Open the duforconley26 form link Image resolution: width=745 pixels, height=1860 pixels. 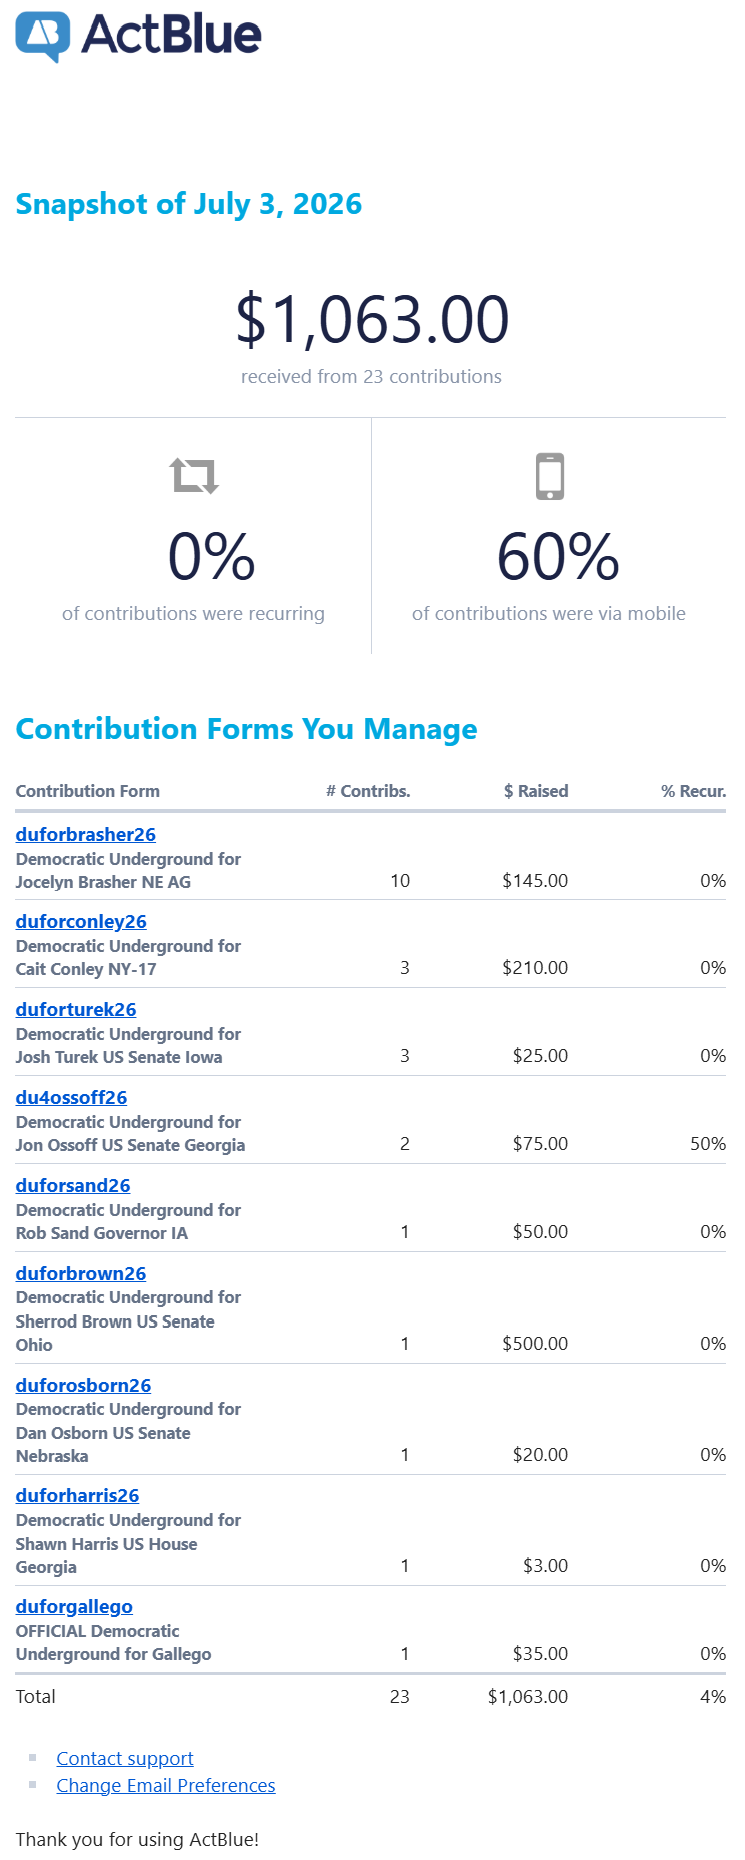81,921
